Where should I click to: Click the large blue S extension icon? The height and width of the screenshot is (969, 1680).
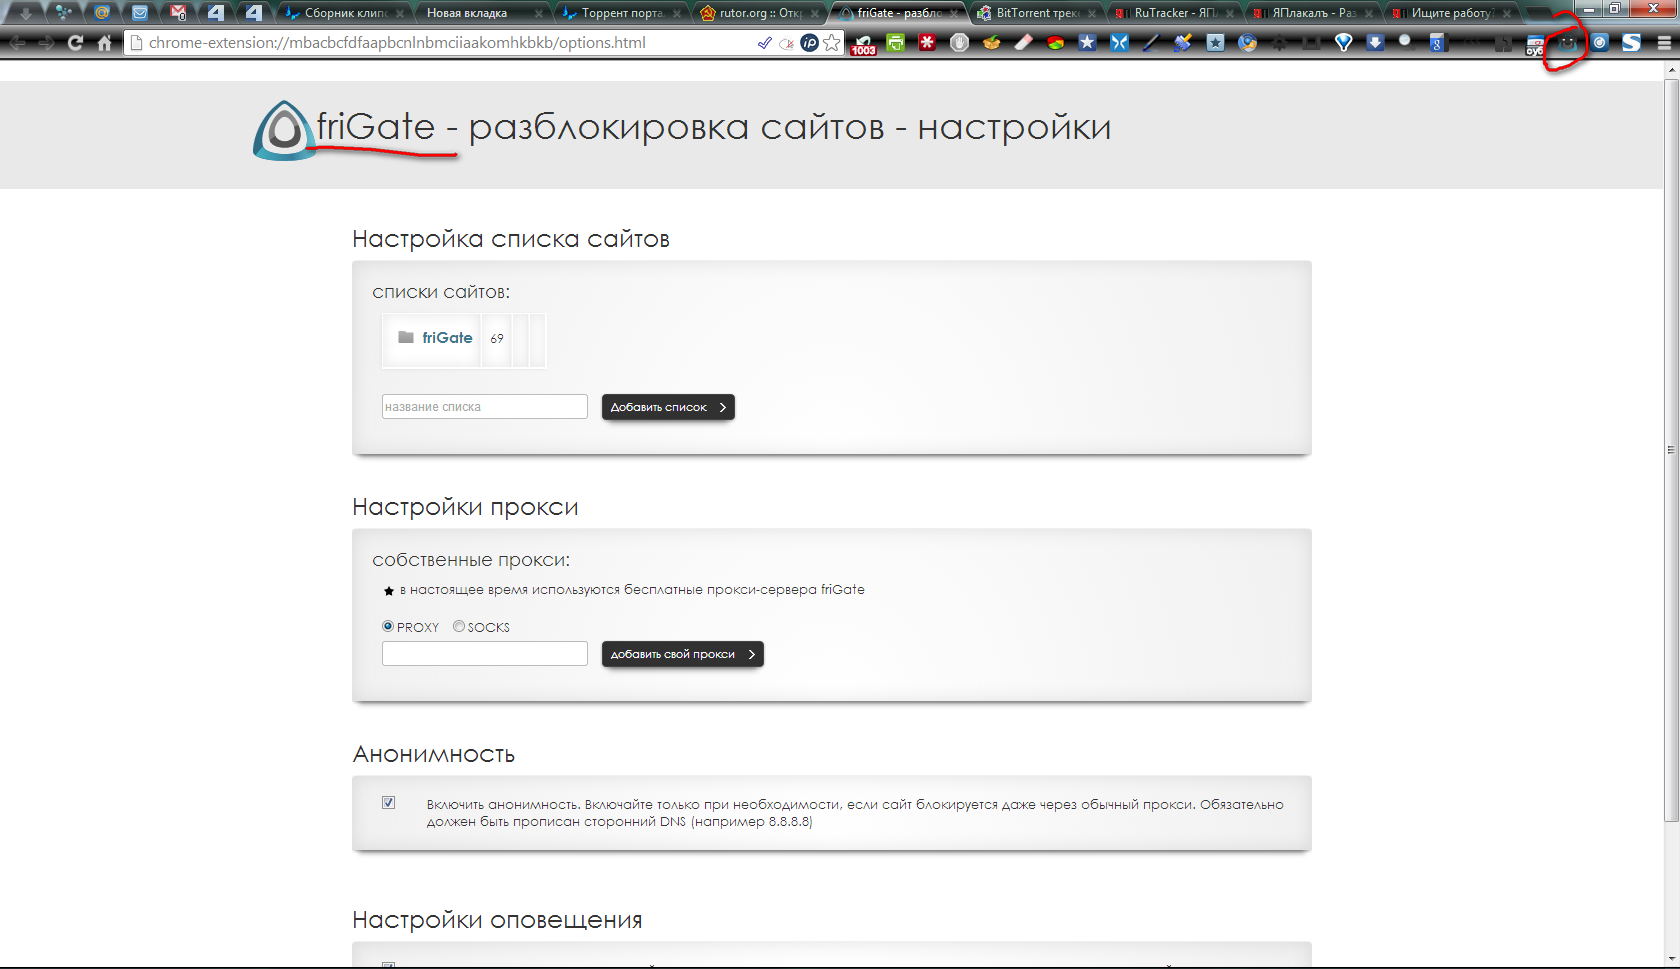[1631, 43]
